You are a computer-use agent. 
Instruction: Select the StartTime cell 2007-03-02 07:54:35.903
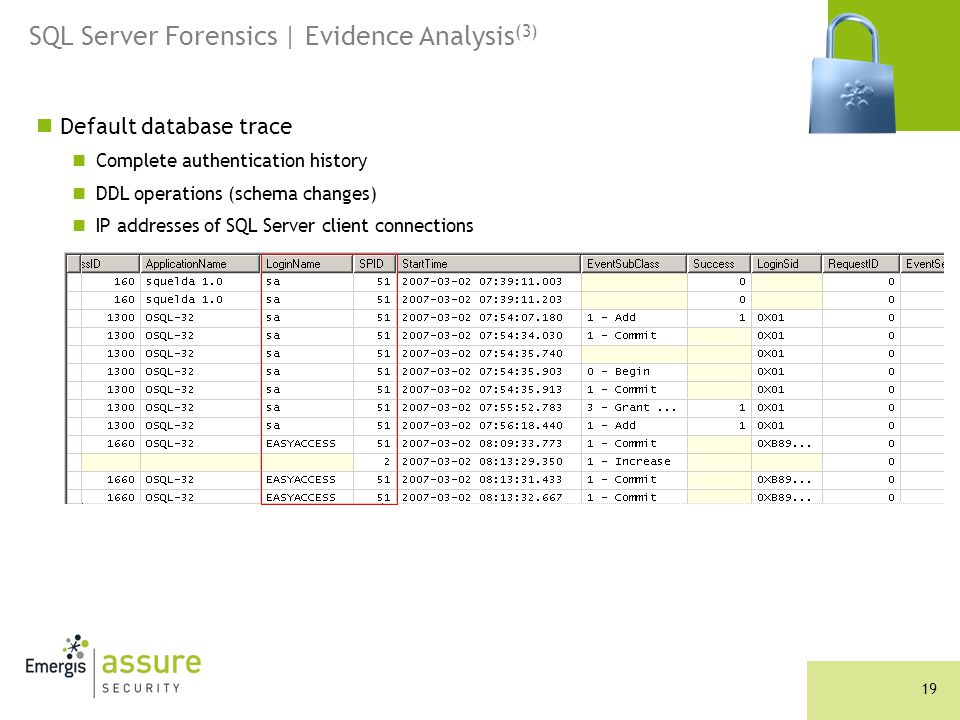tap(489, 372)
